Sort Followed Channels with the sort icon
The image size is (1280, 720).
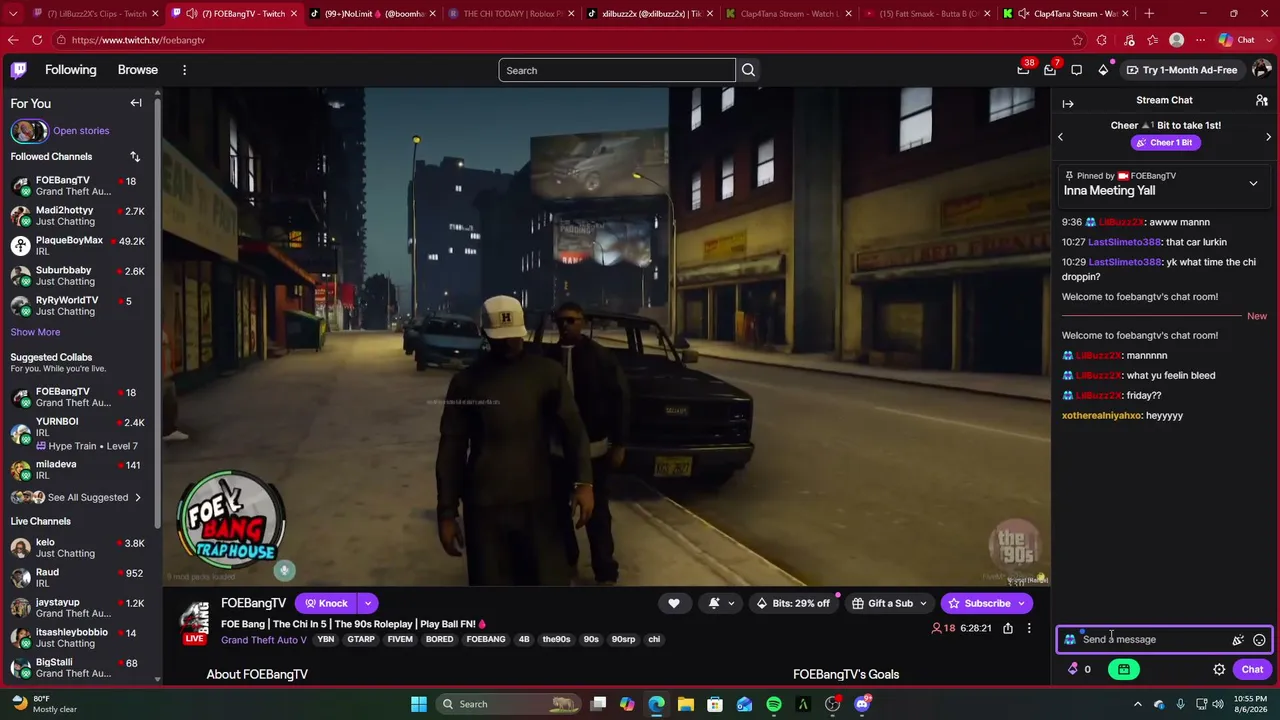pos(135,157)
